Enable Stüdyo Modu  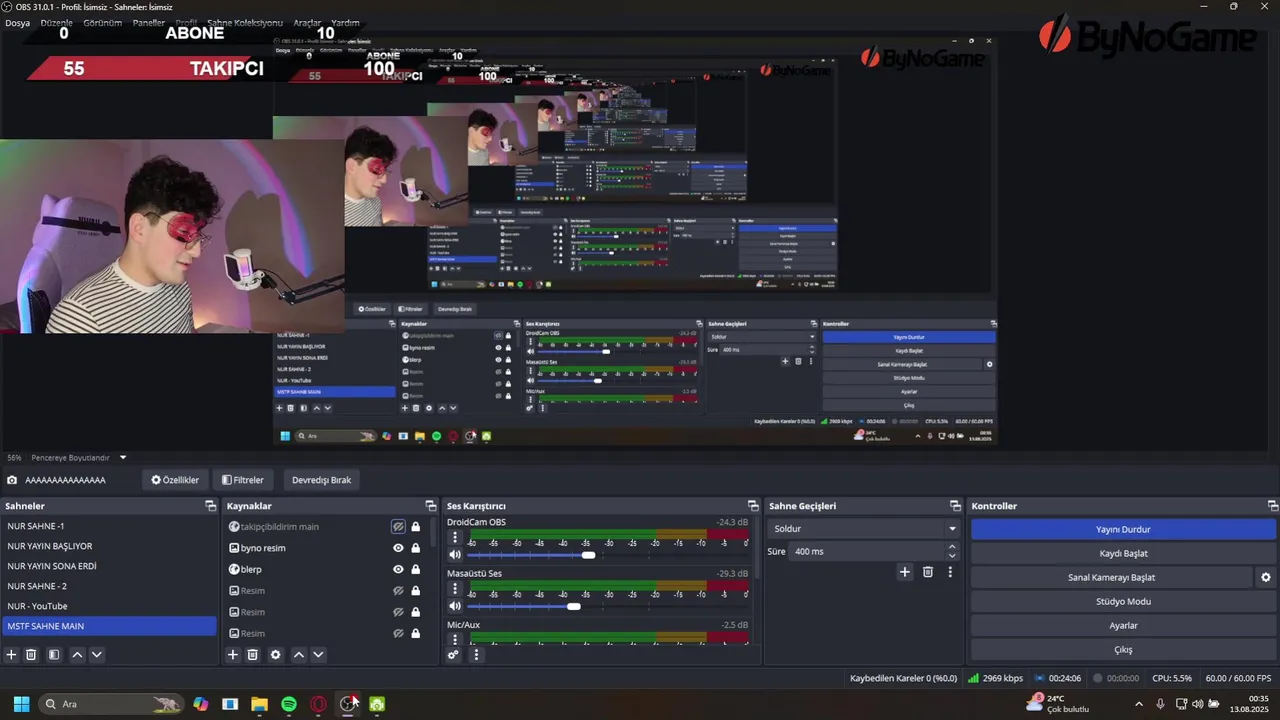pos(1123,601)
